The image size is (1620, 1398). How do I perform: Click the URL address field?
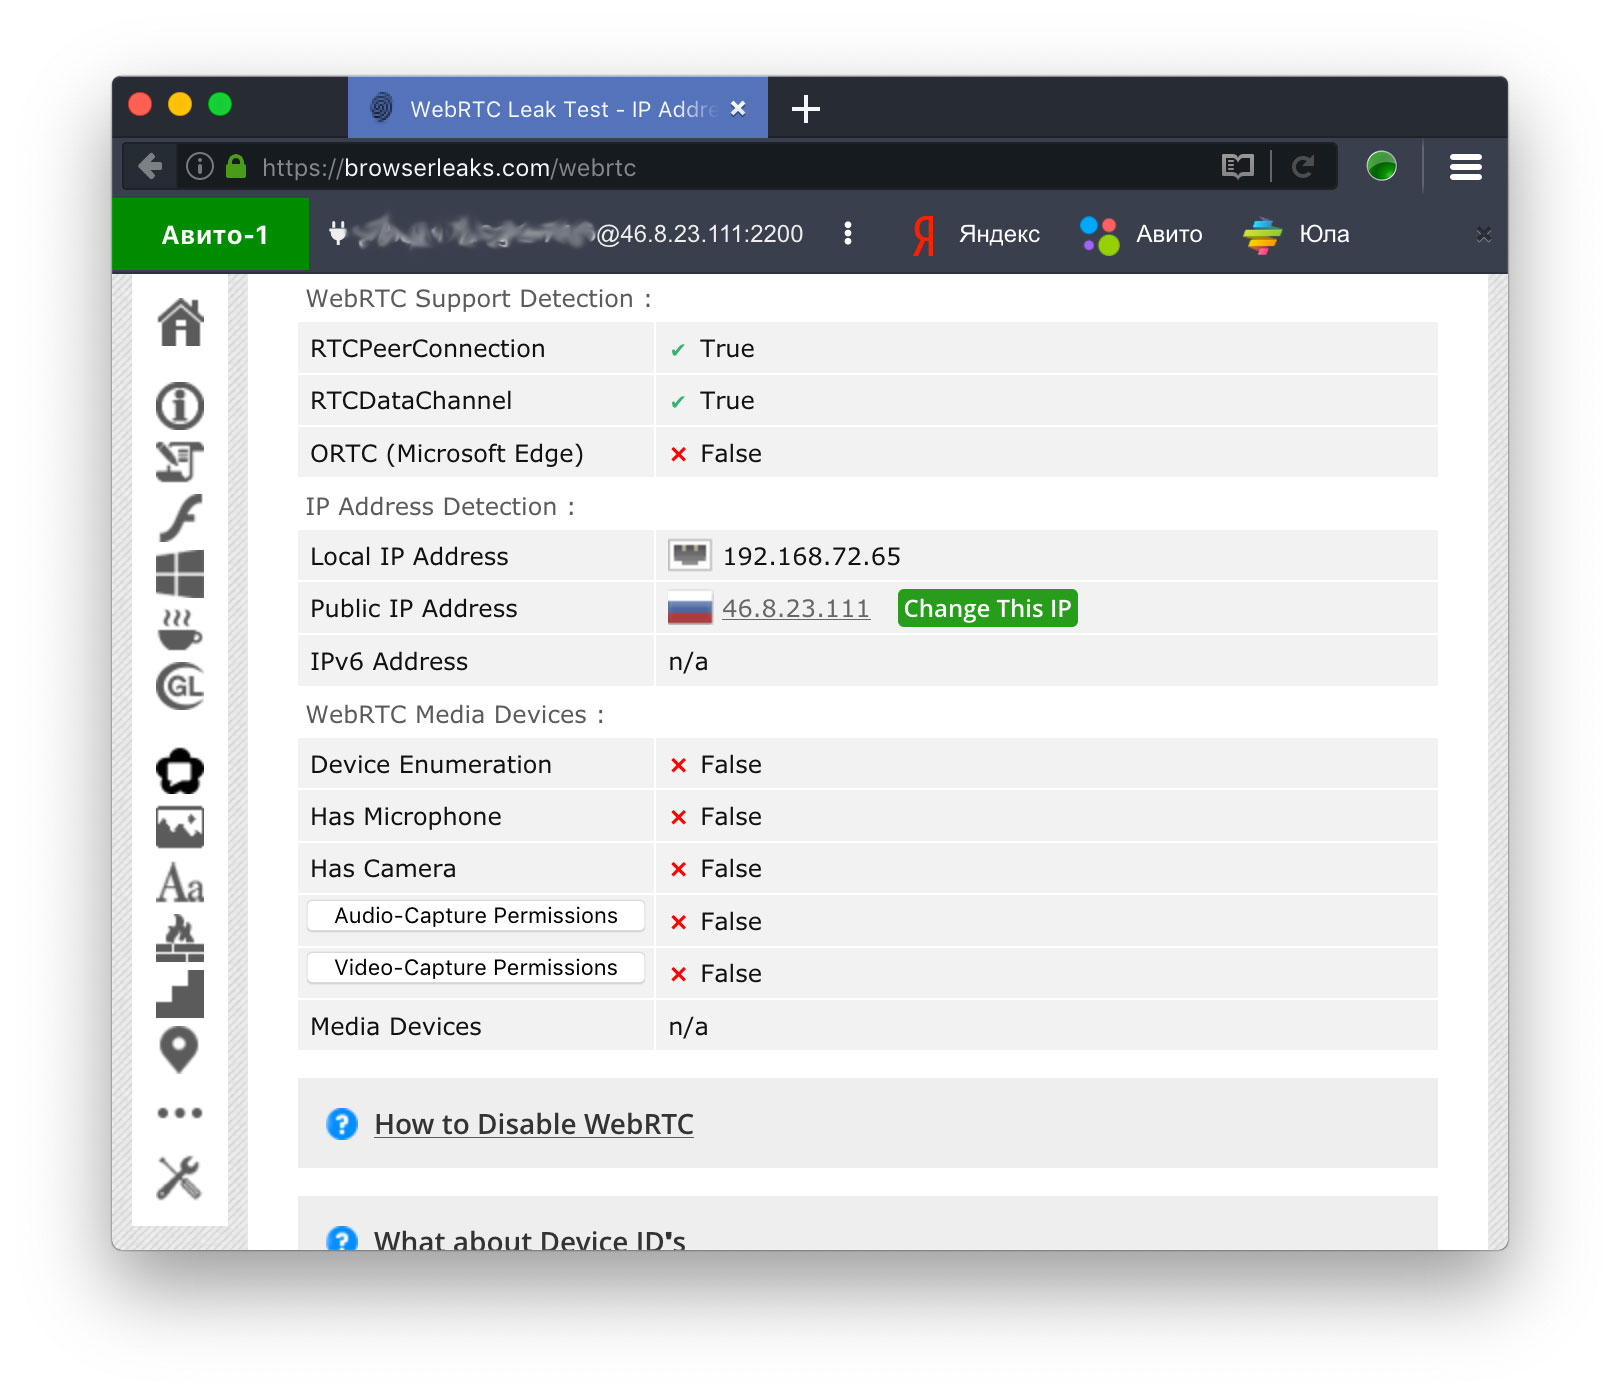pyautogui.click(x=730, y=167)
